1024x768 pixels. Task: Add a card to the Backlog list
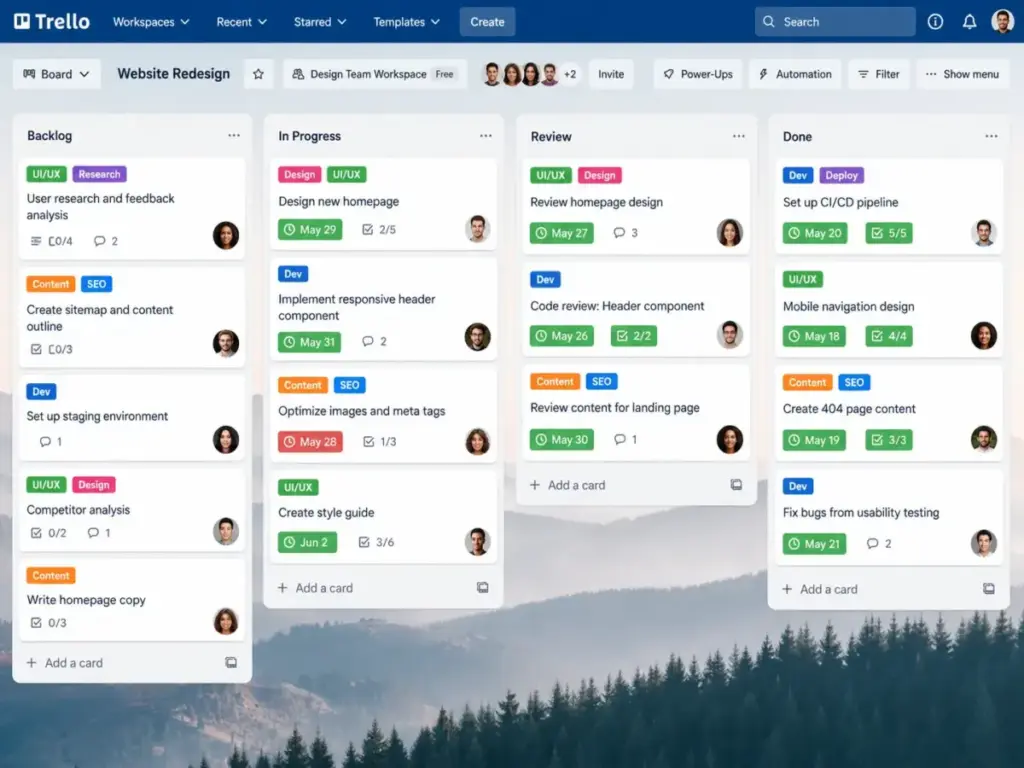pos(65,663)
